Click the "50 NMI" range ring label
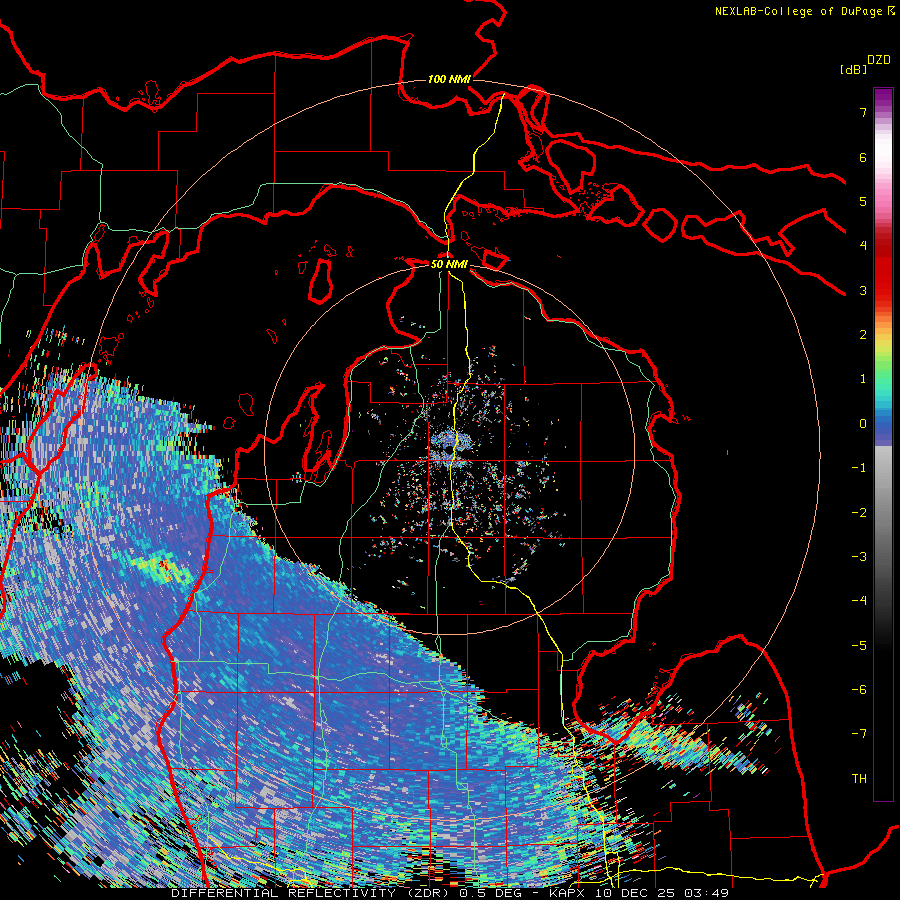 coord(449,265)
